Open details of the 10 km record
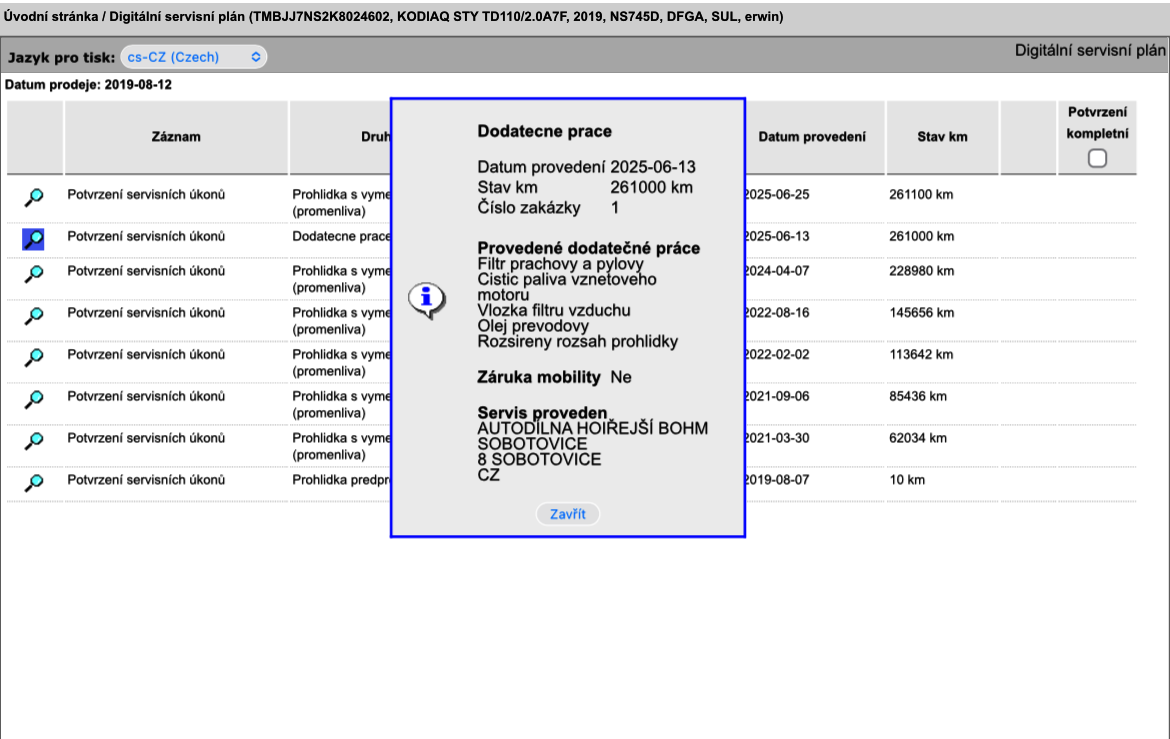The height and width of the screenshot is (739, 1170). coord(34,483)
